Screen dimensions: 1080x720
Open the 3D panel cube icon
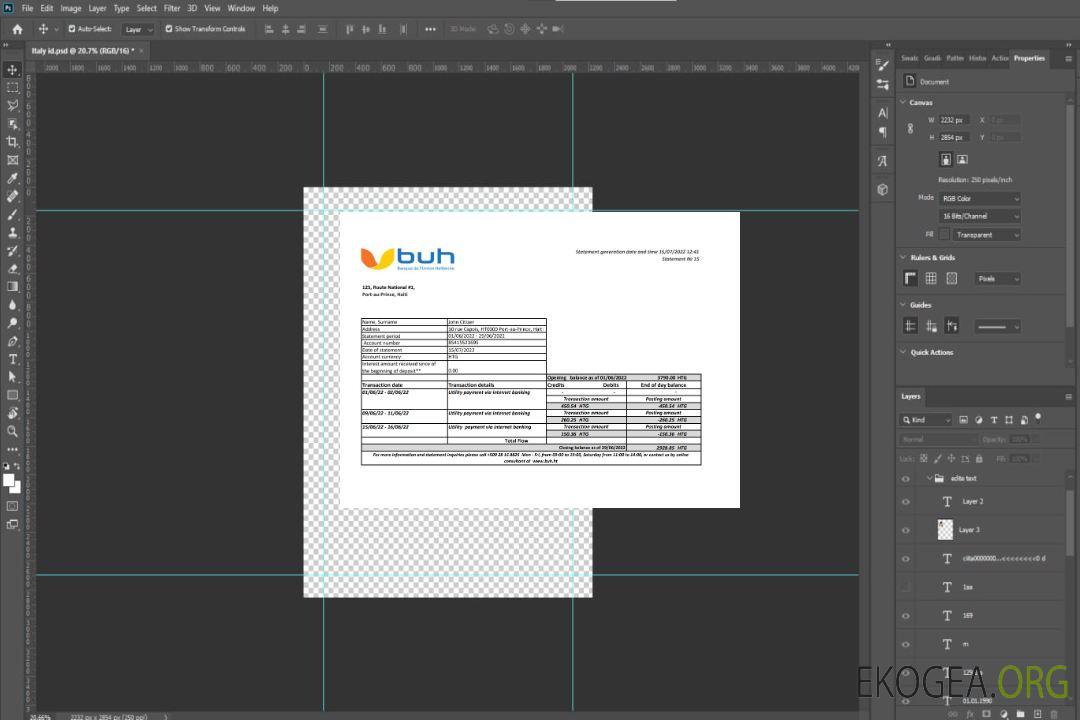pos(883,189)
